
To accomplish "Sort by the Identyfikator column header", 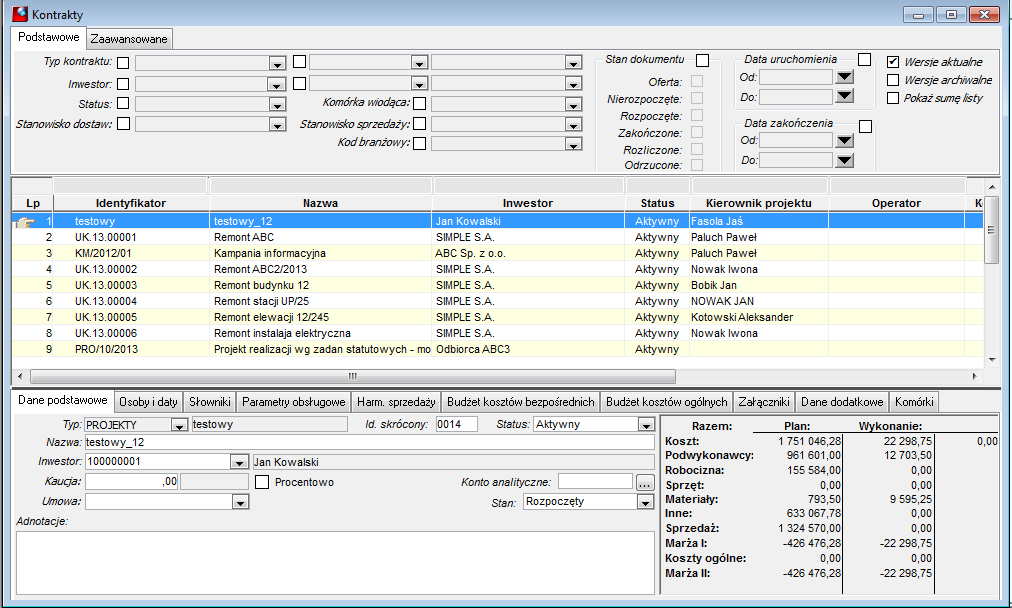I will tap(131, 203).
